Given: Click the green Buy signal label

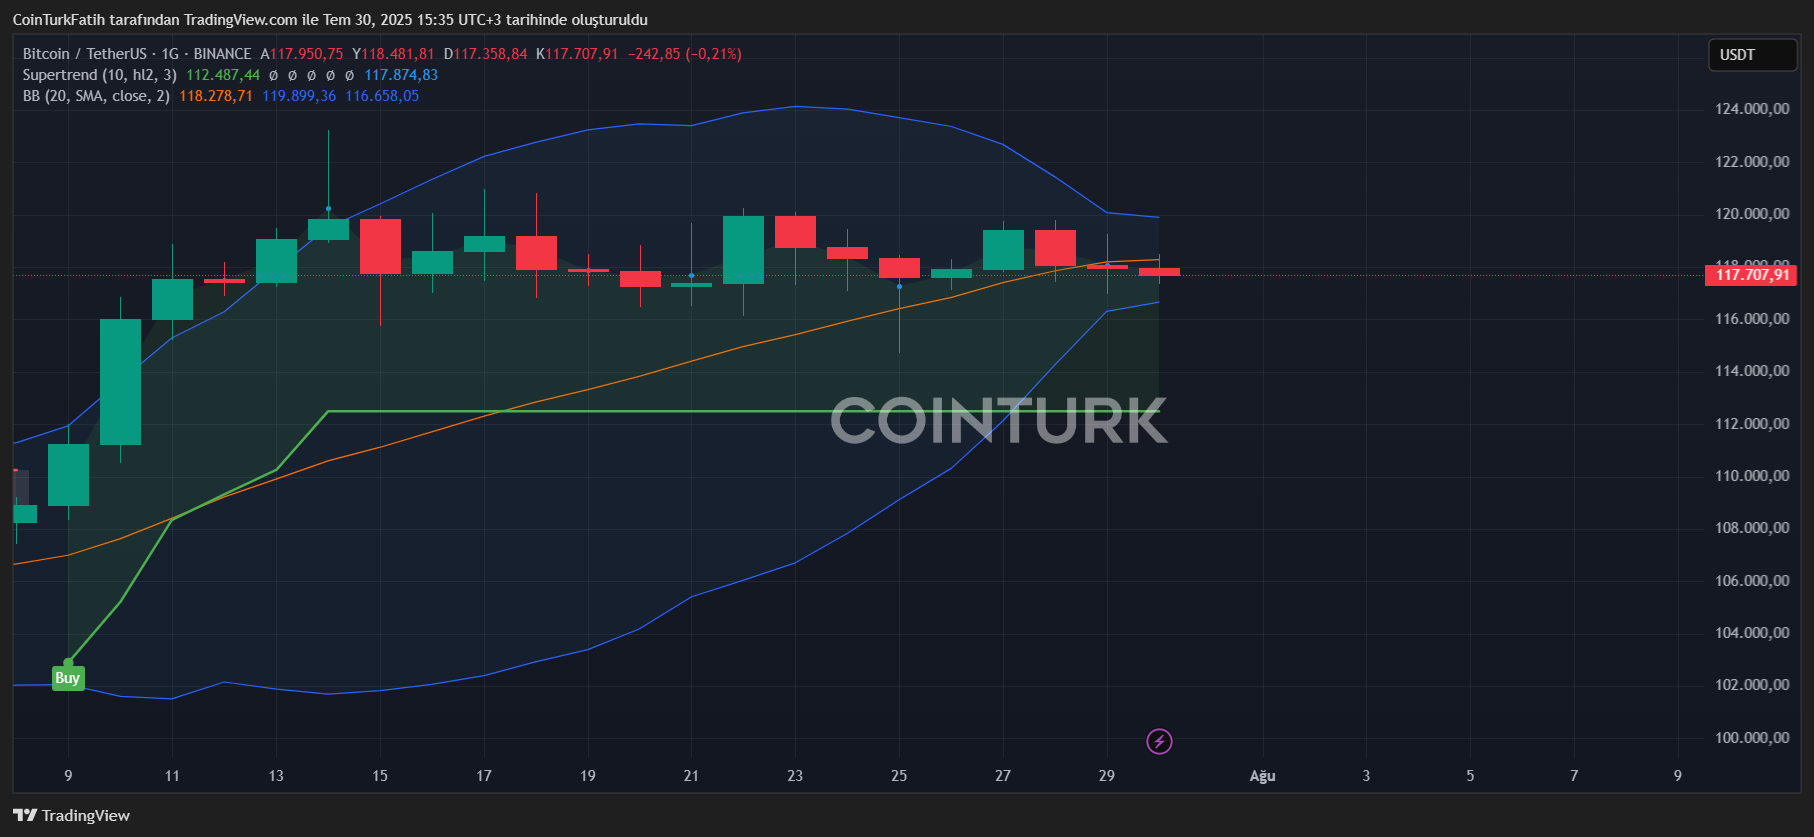Looking at the screenshot, I should 67,678.
